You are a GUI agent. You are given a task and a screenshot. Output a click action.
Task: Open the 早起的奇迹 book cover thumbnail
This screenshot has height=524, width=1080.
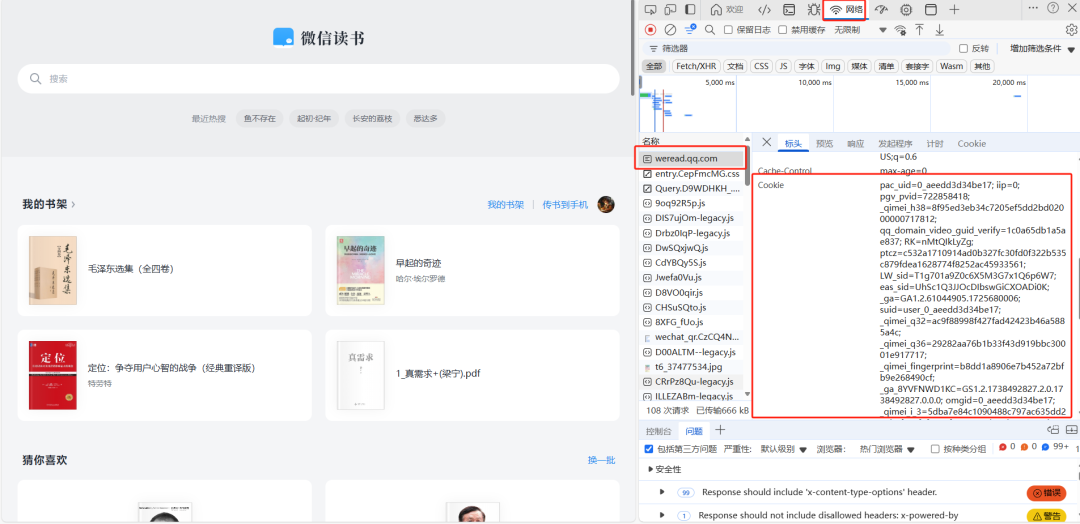pyautogui.click(x=360, y=271)
